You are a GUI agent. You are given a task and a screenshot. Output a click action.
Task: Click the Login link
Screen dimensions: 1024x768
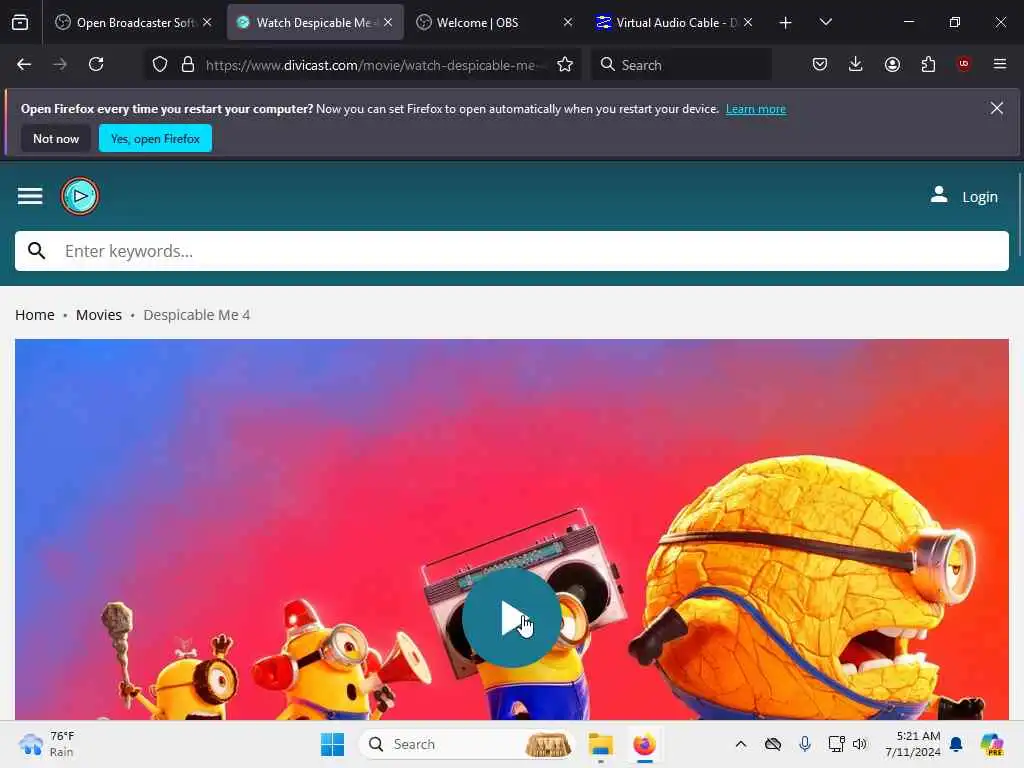coord(980,197)
